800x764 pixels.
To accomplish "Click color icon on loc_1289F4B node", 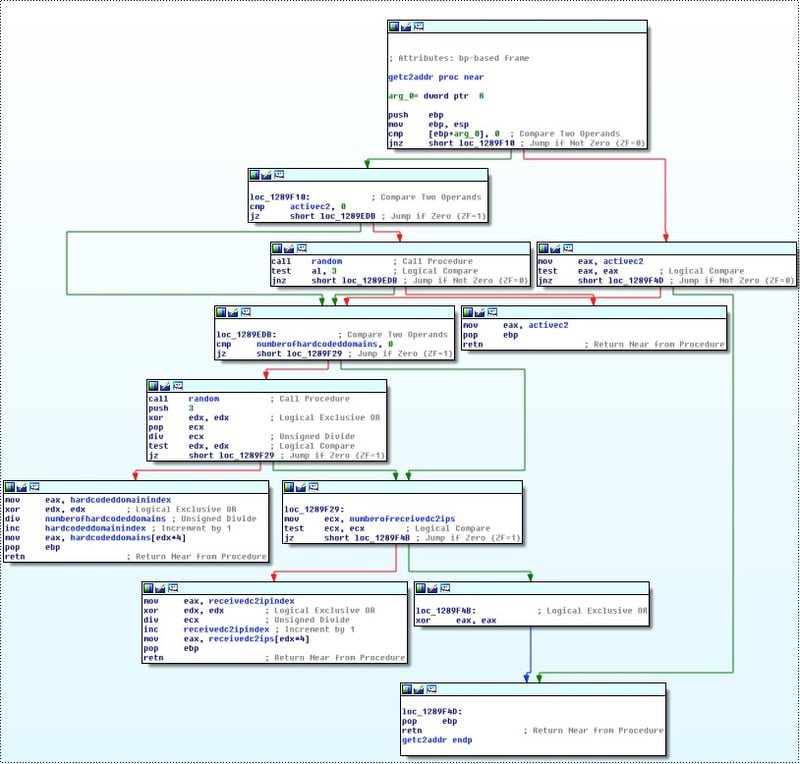I will pyautogui.click(x=422, y=588).
